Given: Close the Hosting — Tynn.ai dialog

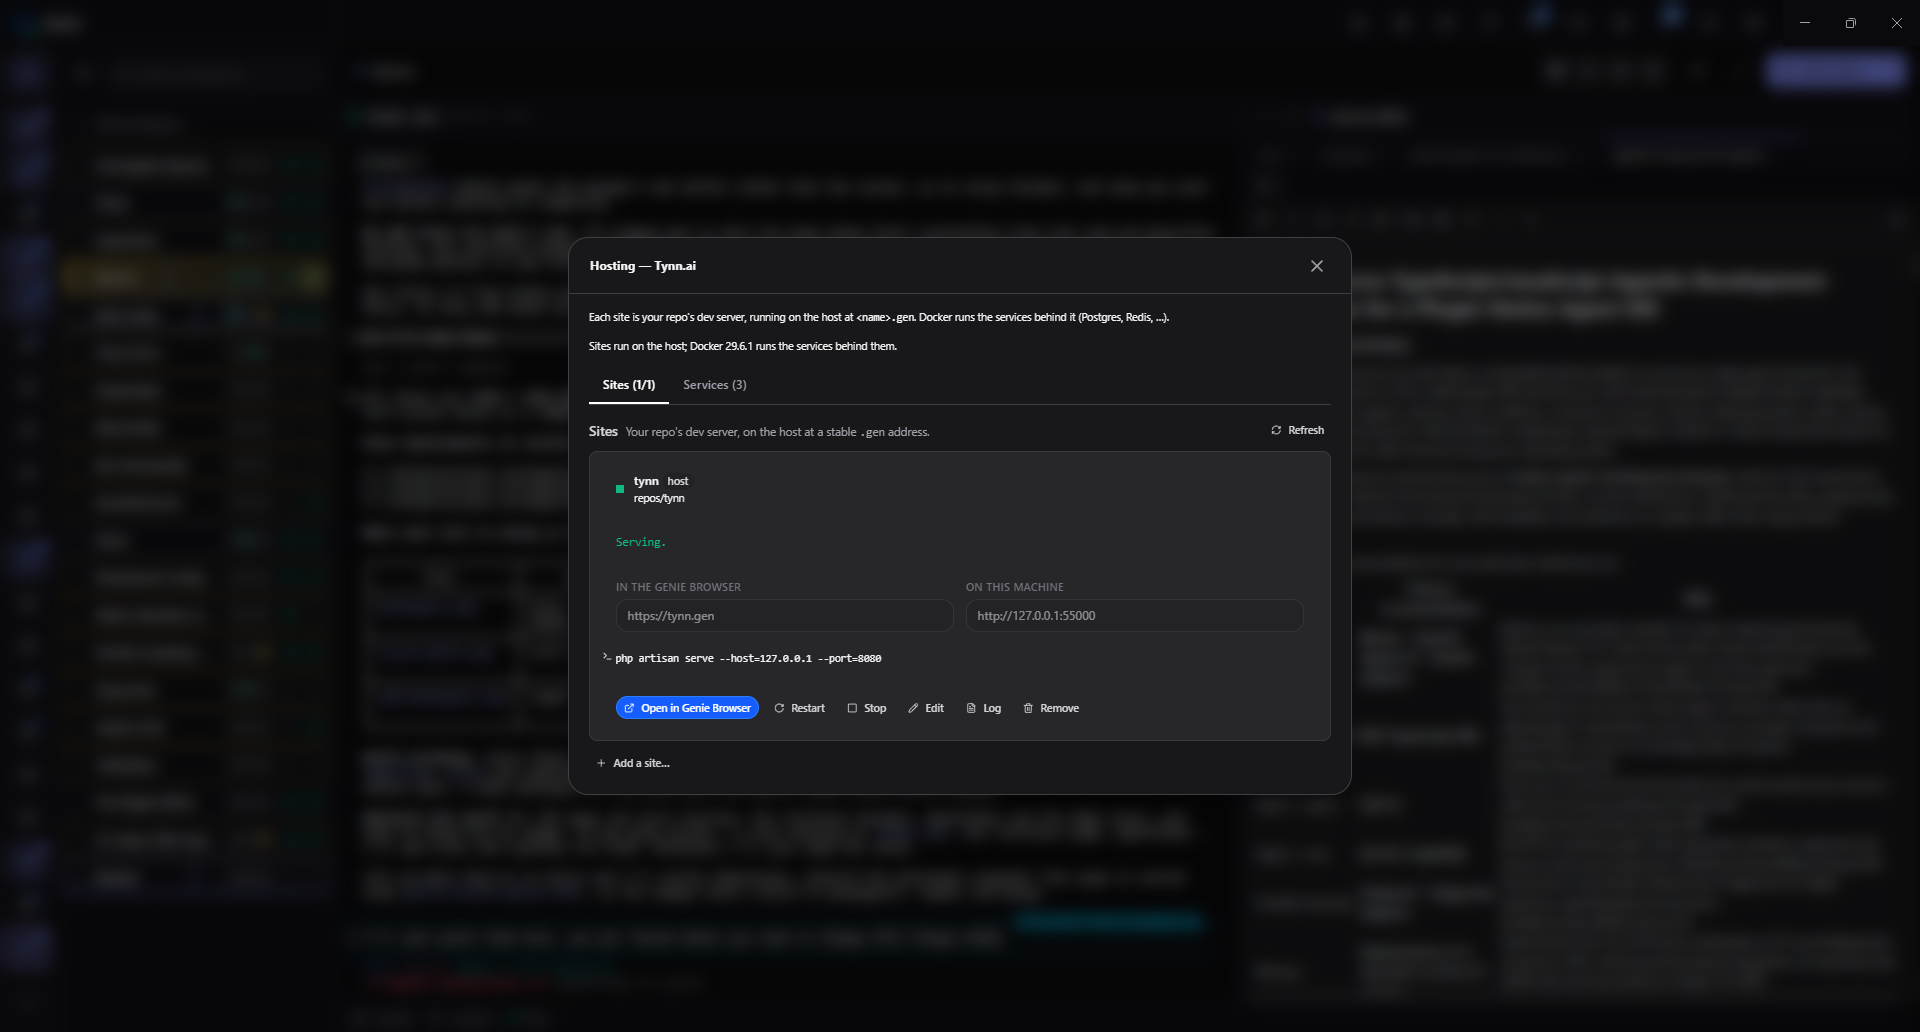Looking at the screenshot, I should [1317, 266].
